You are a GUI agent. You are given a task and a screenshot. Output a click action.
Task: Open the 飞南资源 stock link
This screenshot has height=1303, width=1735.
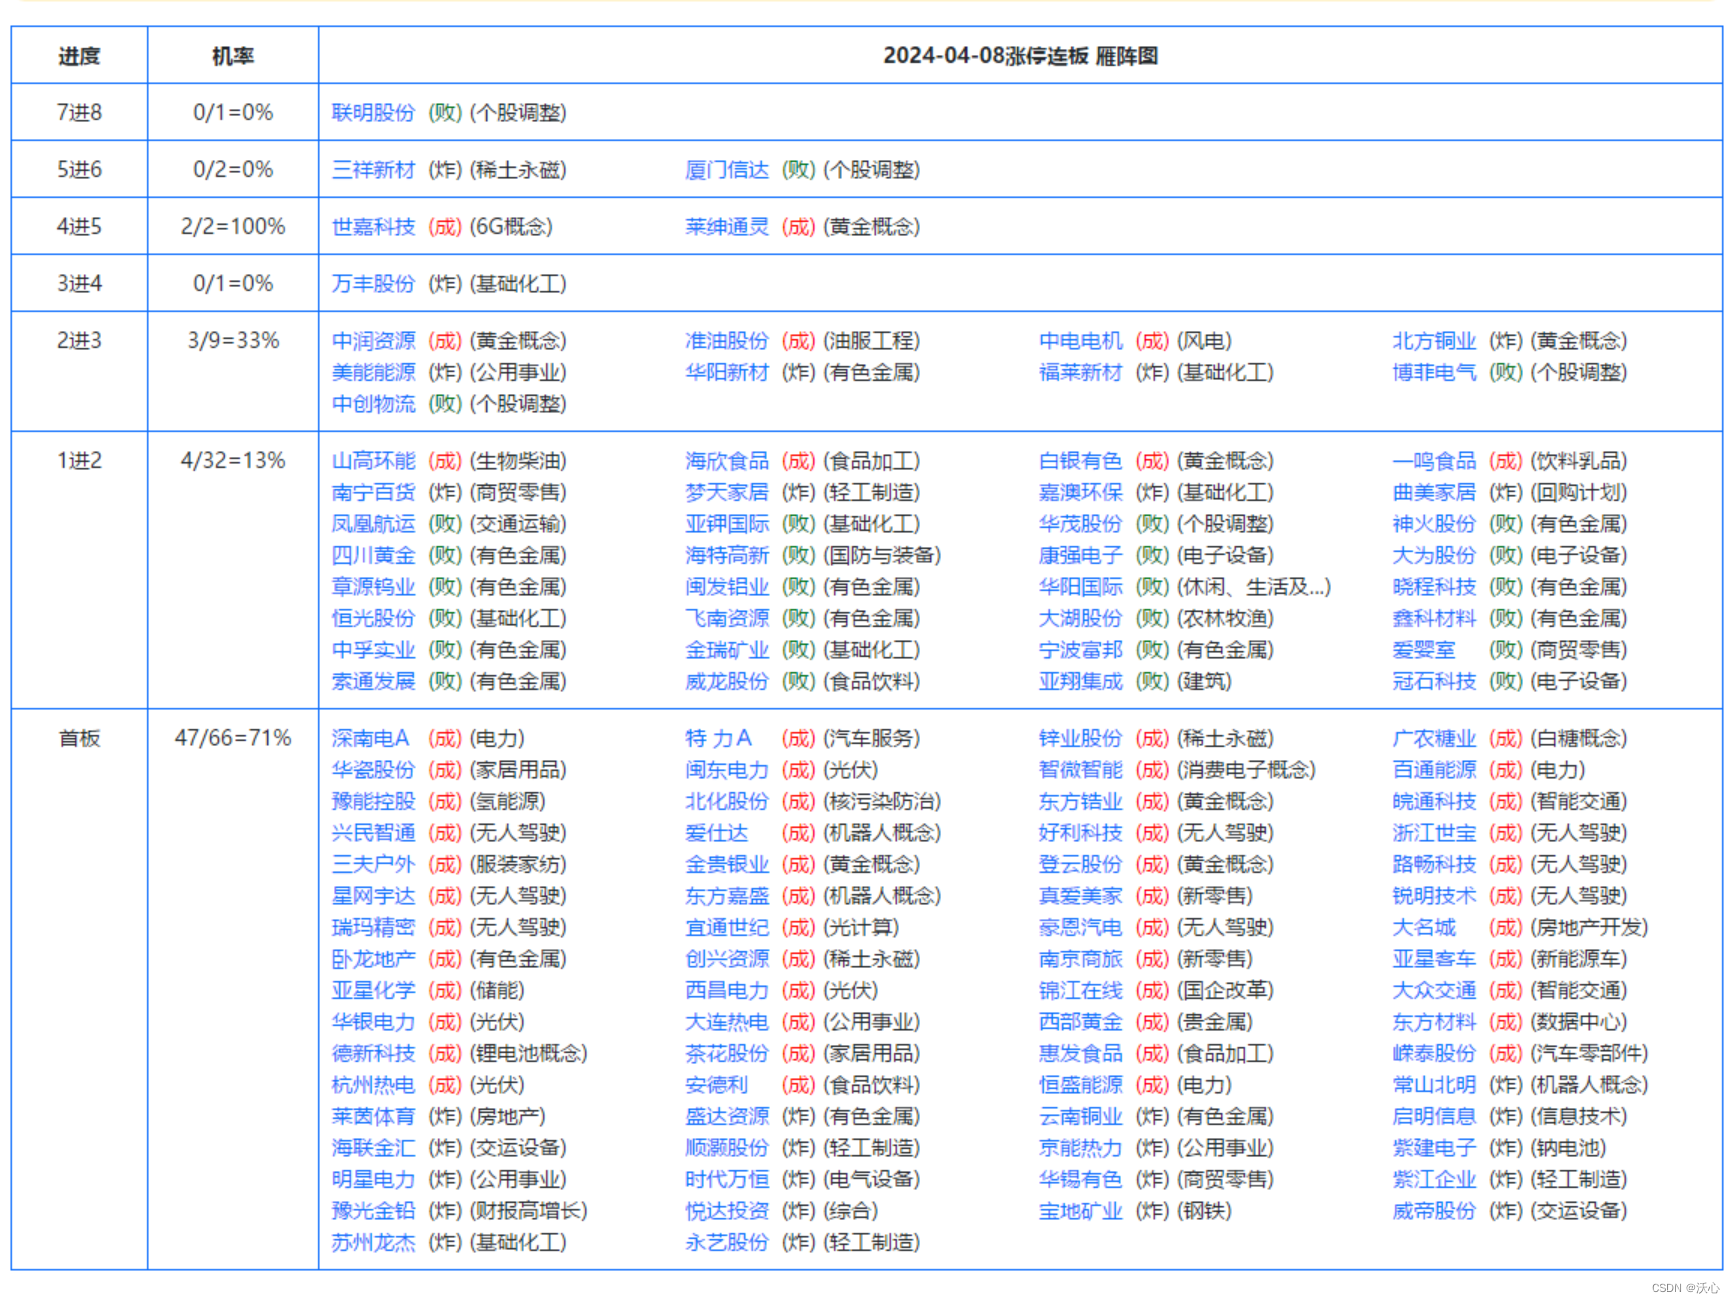pyautogui.click(x=727, y=618)
